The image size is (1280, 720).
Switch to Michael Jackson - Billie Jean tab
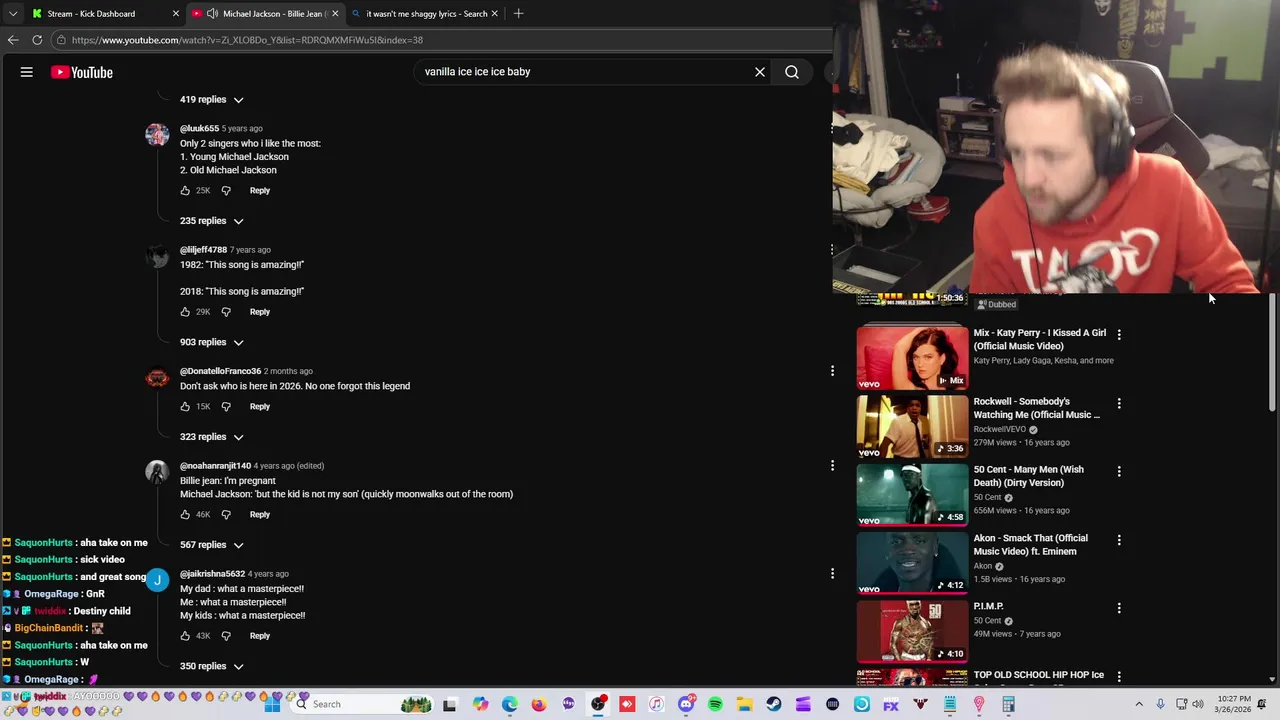pos(266,14)
